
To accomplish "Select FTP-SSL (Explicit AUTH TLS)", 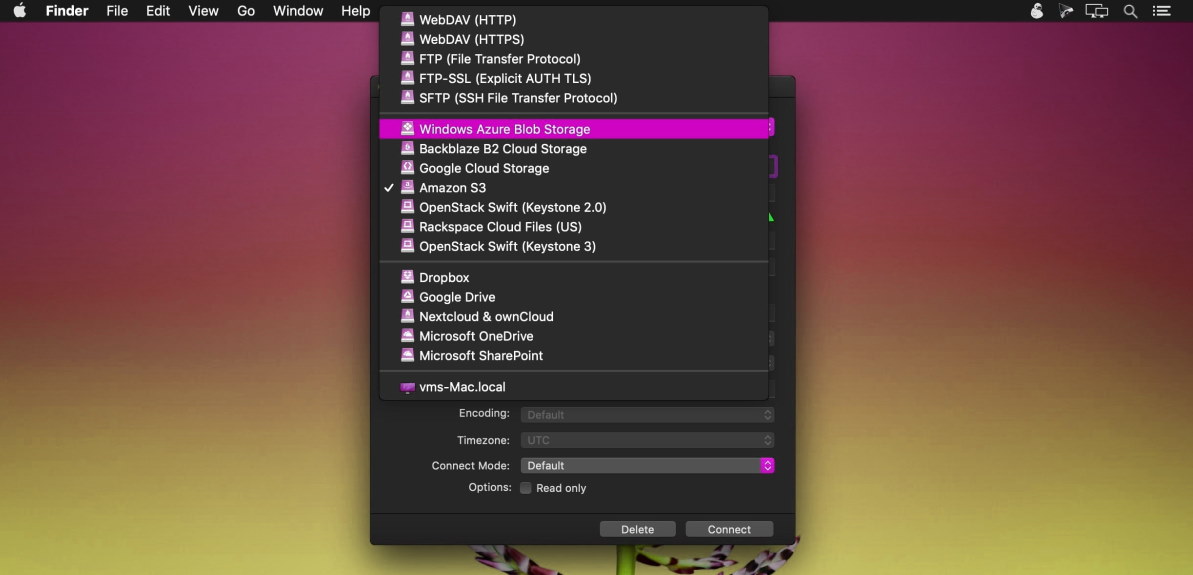I will pyautogui.click(x=574, y=78).
